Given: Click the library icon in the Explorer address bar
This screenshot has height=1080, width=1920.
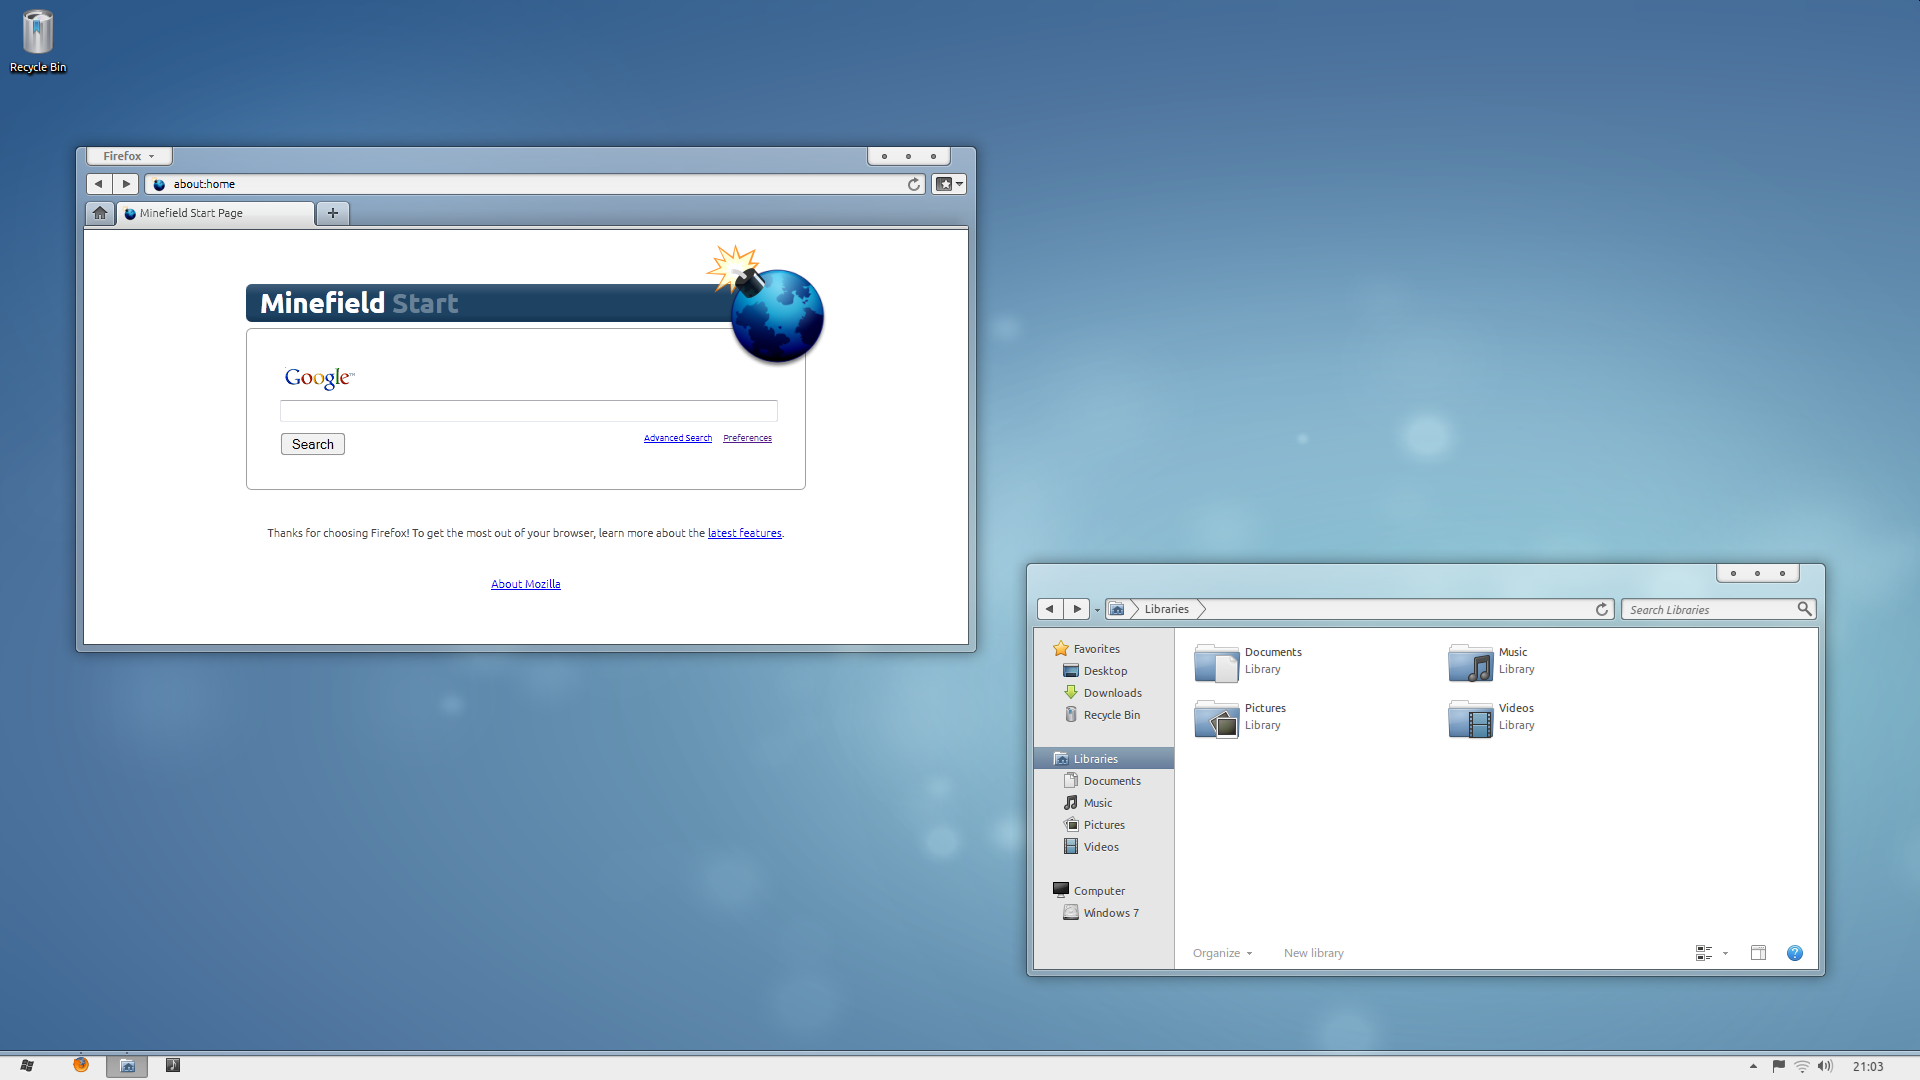Looking at the screenshot, I should pyautogui.click(x=1117, y=609).
